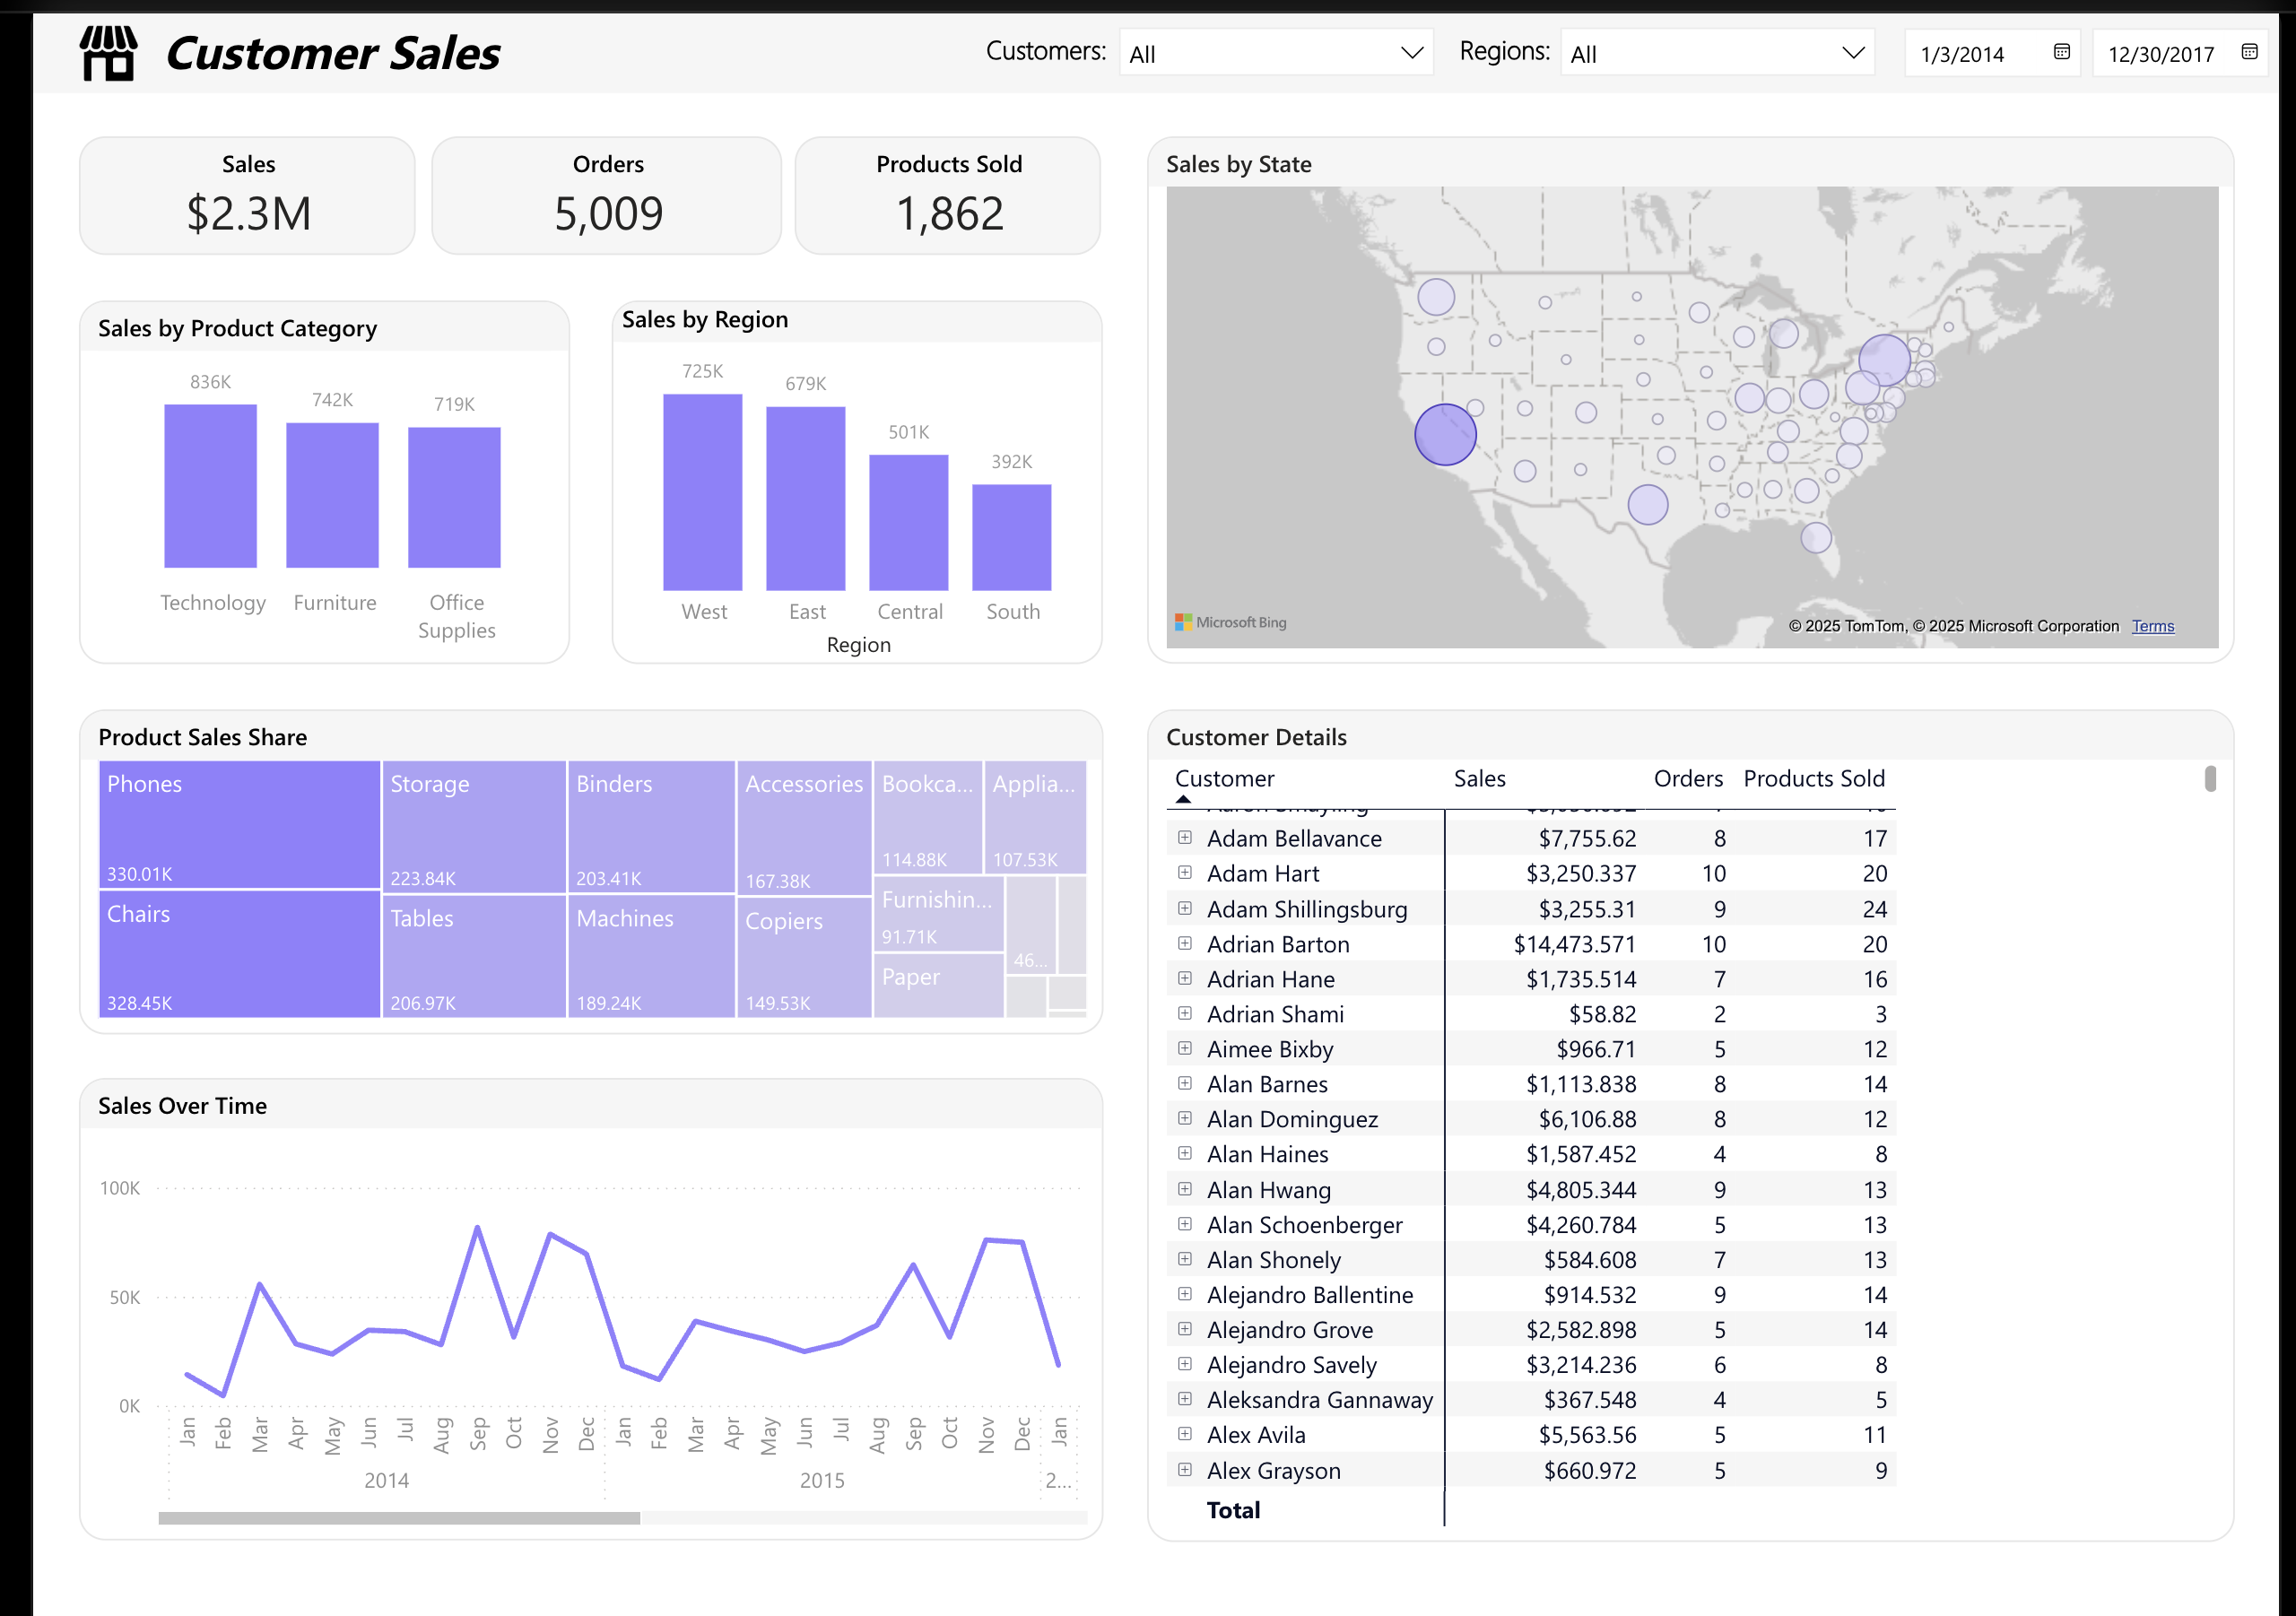
Task: Click the sort arrow under the Customer column
Action: click(1184, 799)
